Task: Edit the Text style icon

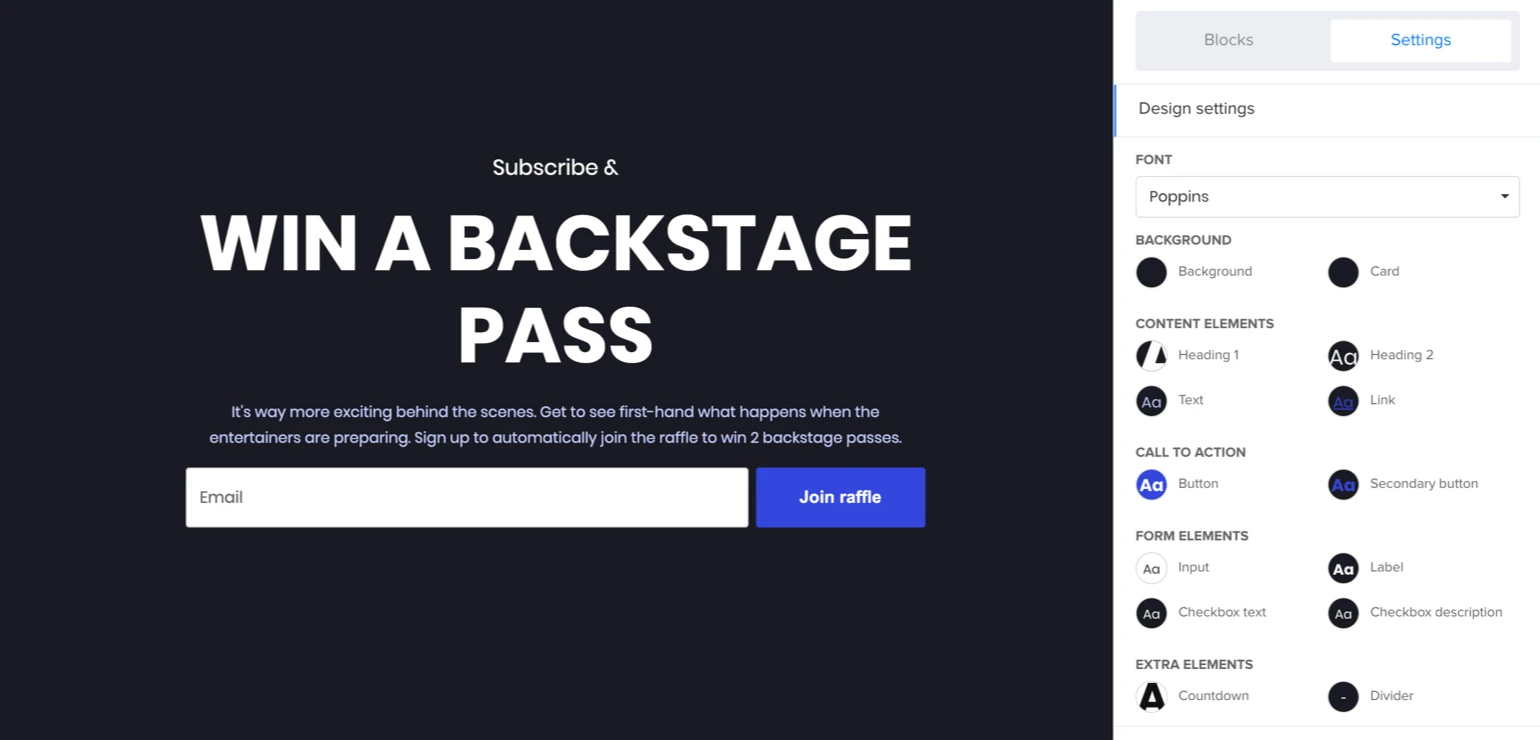Action: click(1151, 401)
